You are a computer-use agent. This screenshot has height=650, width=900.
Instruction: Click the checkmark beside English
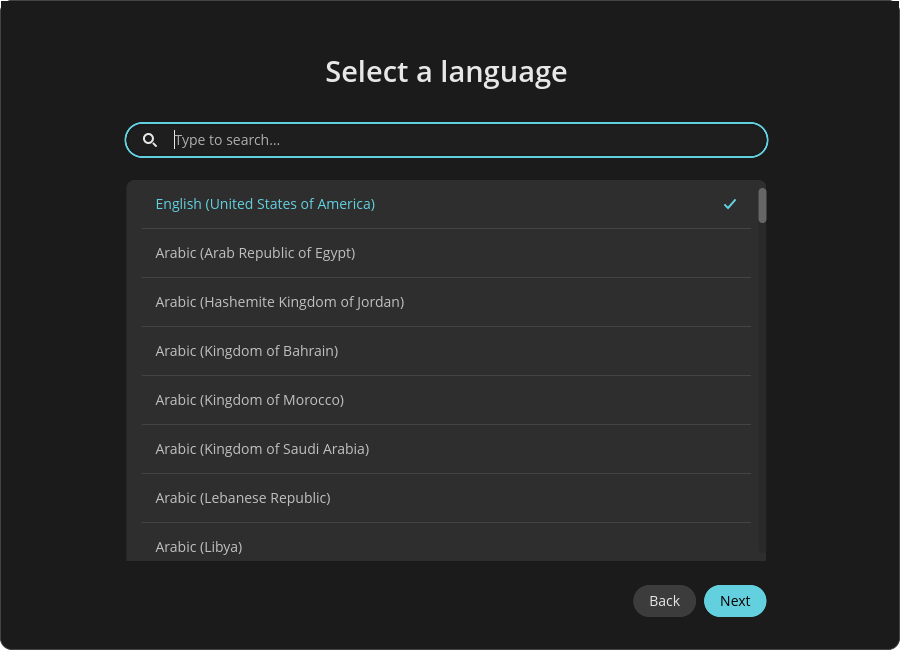[730, 204]
